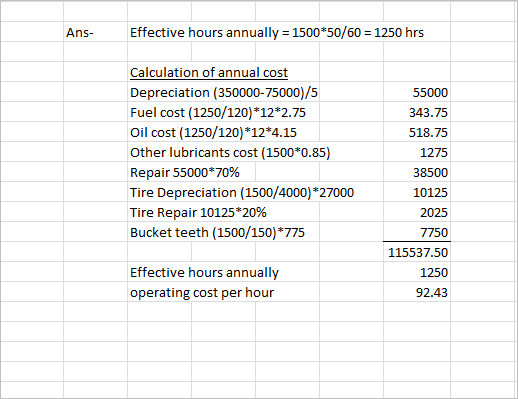Image resolution: width=518 pixels, height=399 pixels.
Task: Click the 'Fuel cost (1250/120)*12*2.75' label
Action: coord(218,112)
